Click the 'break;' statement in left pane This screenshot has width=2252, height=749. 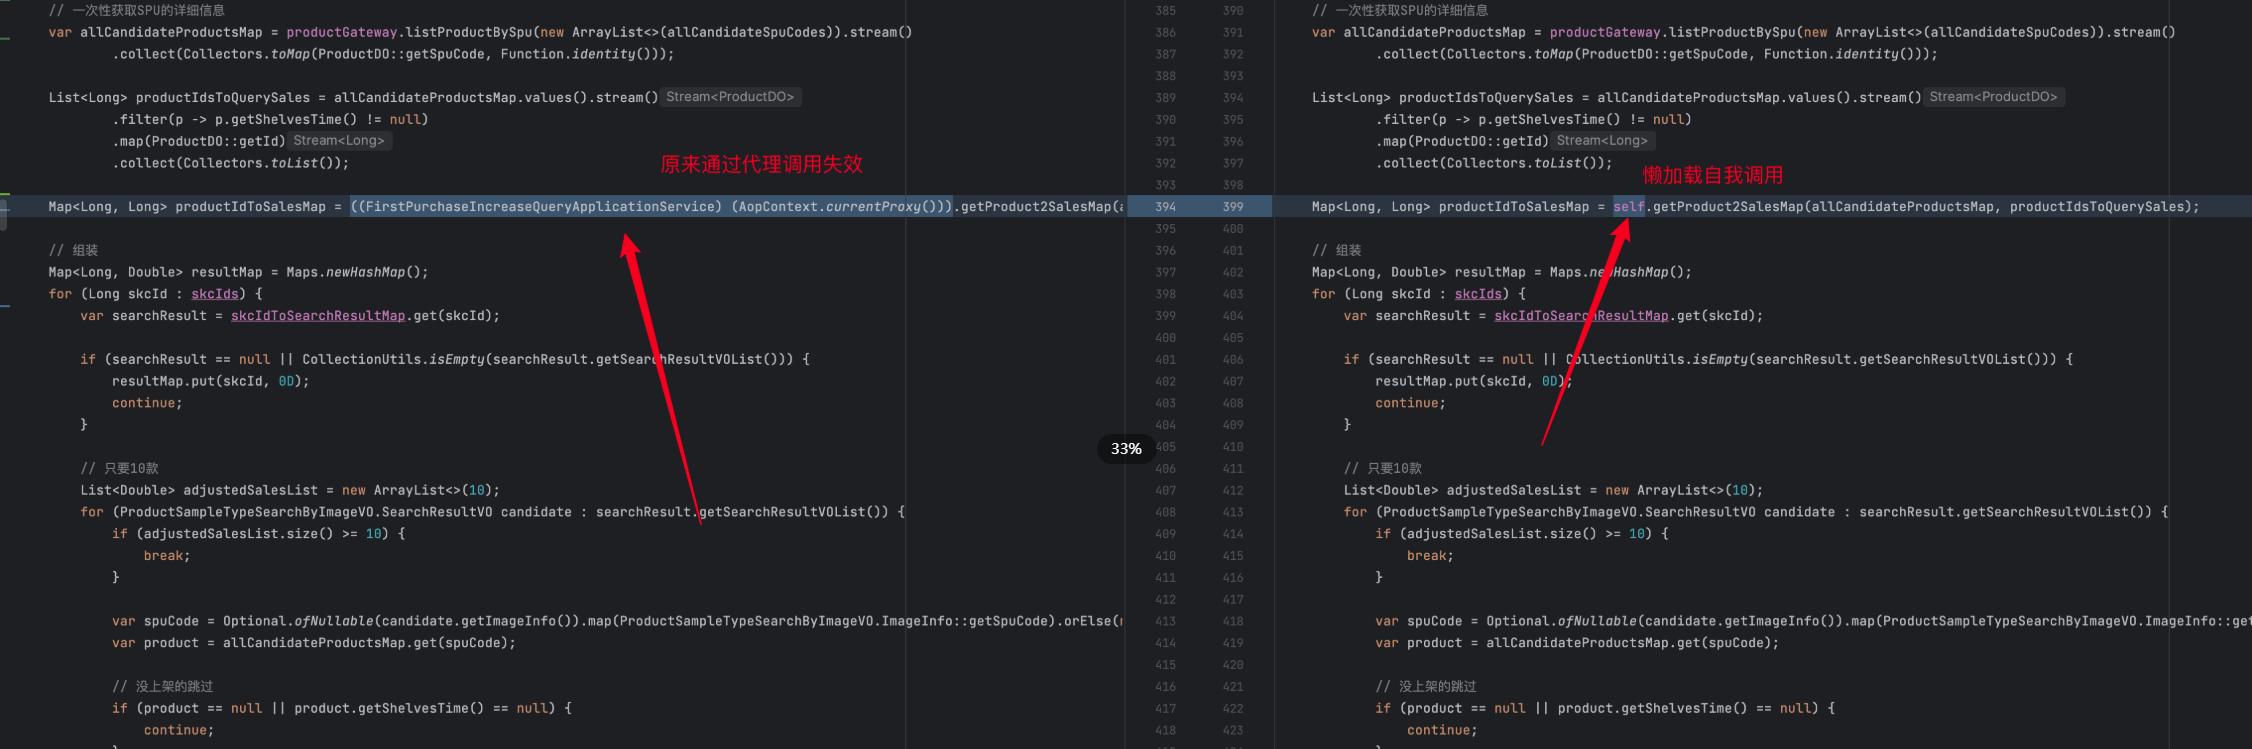pos(167,556)
